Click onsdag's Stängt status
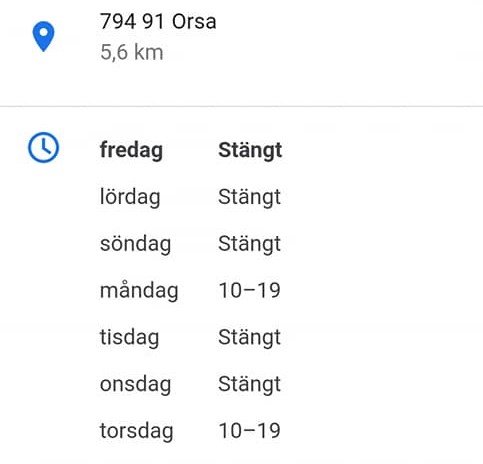 point(249,384)
